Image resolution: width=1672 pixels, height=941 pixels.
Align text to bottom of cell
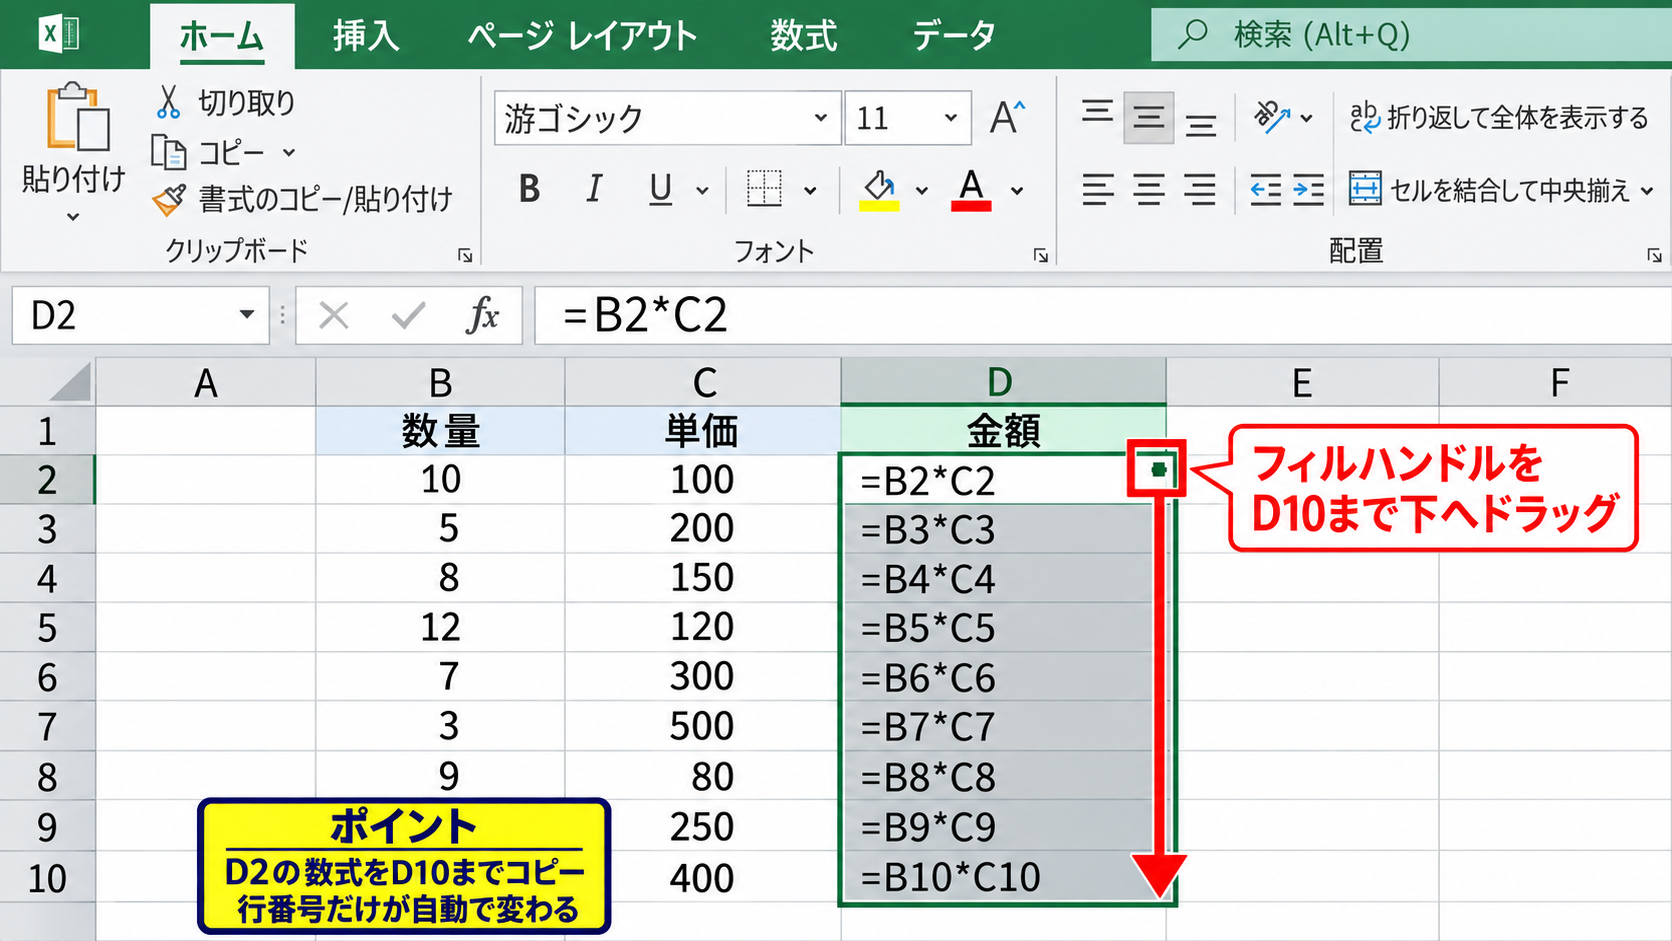[x=1200, y=124]
